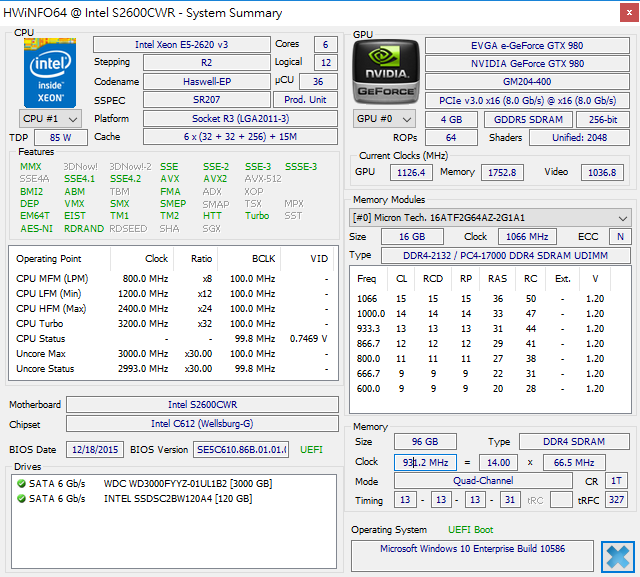Click the CPU HFM (Max) row
This screenshot has width=640, height=577.
coord(173,308)
